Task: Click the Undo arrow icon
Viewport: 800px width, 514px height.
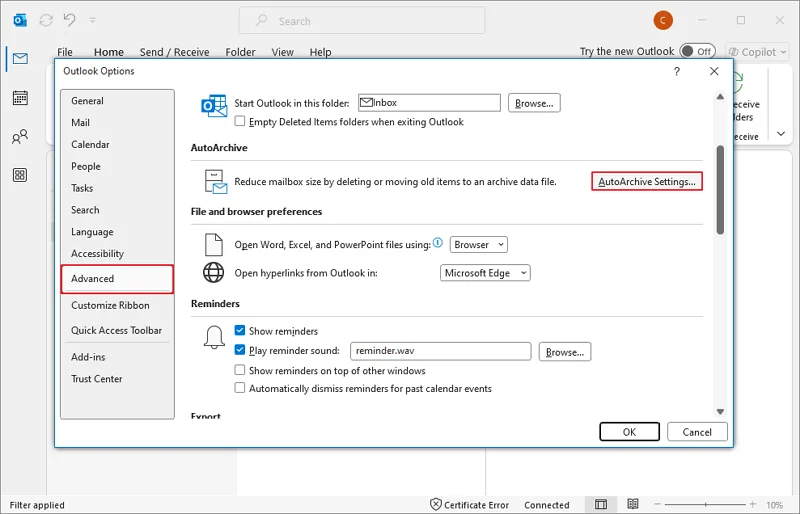Action: pos(70,20)
